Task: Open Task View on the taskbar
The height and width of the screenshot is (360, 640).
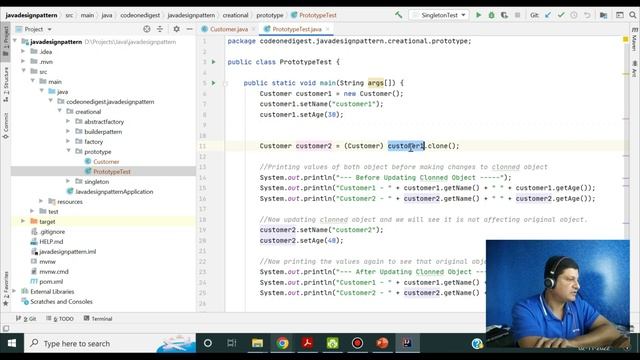Action: pyautogui.click(x=232, y=343)
